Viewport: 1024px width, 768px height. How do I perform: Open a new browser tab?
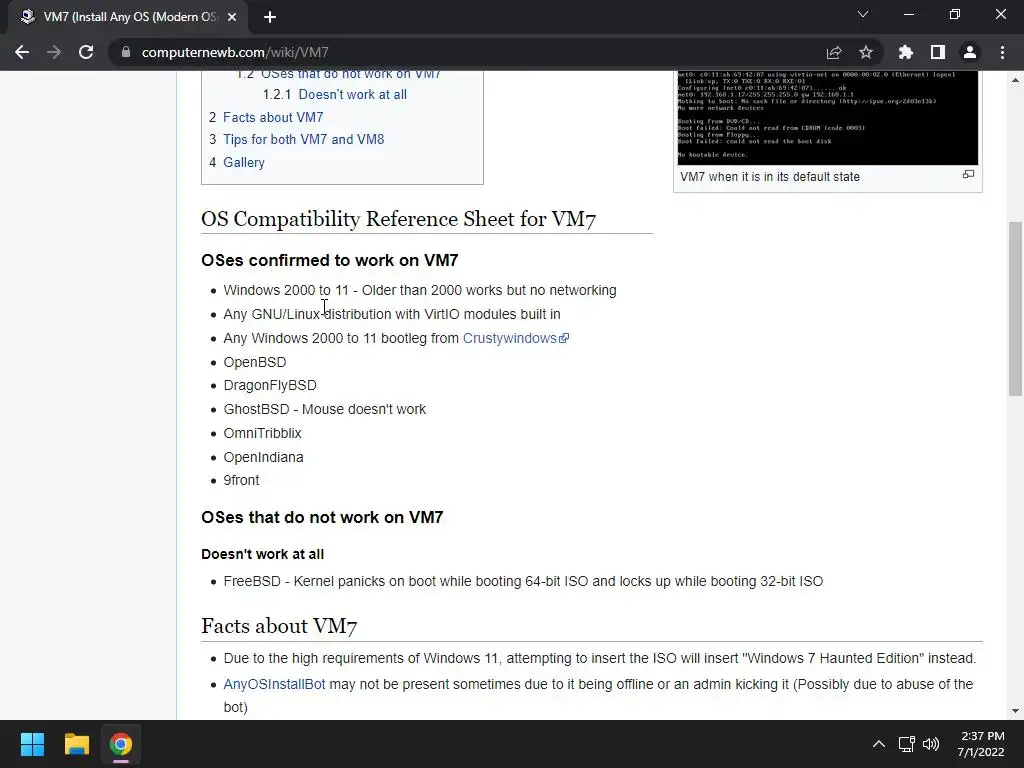coord(270,17)
